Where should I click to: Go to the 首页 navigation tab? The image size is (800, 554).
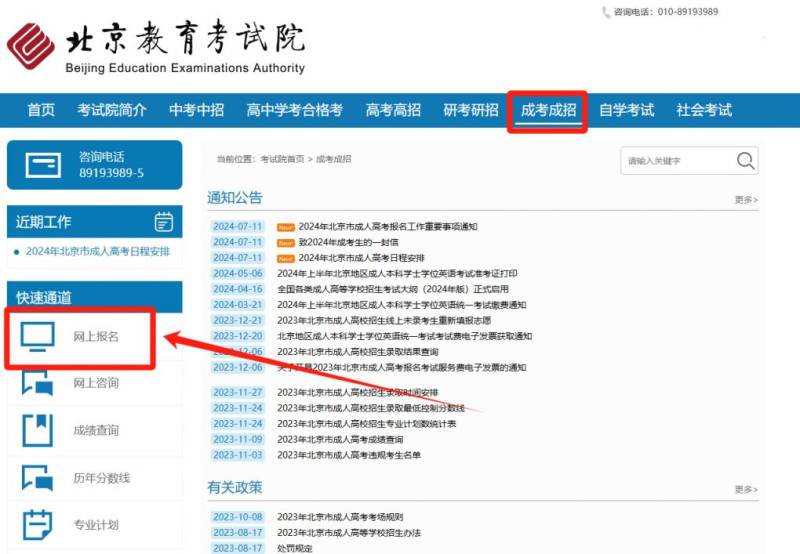41,110
